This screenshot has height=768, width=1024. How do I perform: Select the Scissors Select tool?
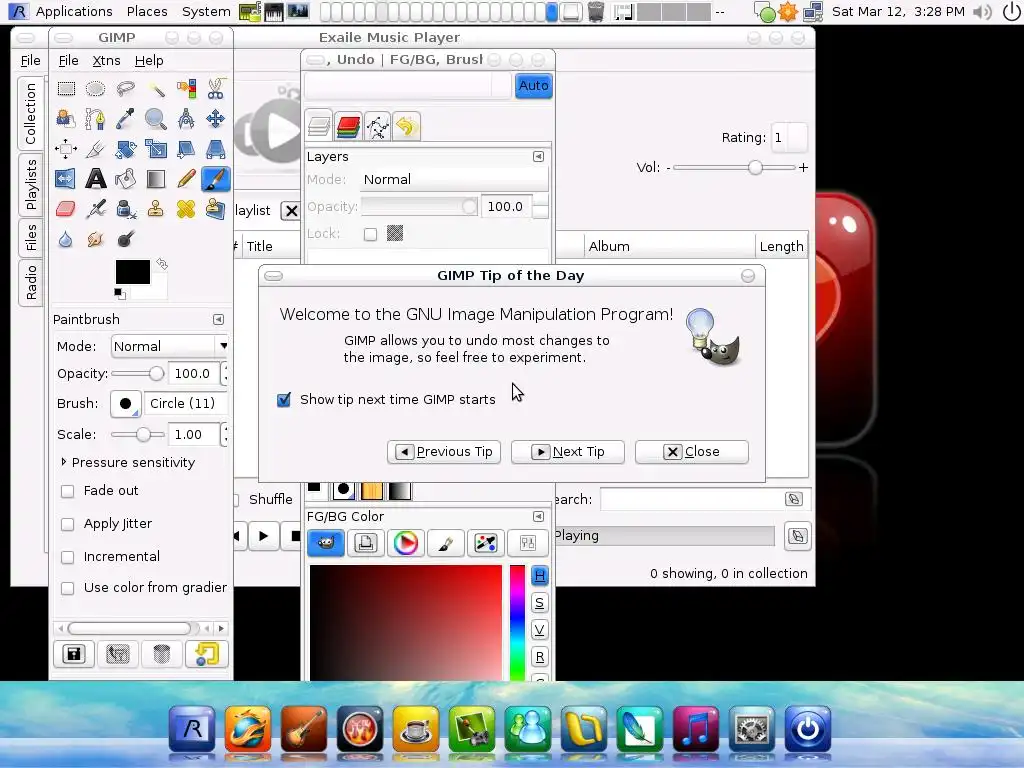pyautogui.click(x=216, y=88)
